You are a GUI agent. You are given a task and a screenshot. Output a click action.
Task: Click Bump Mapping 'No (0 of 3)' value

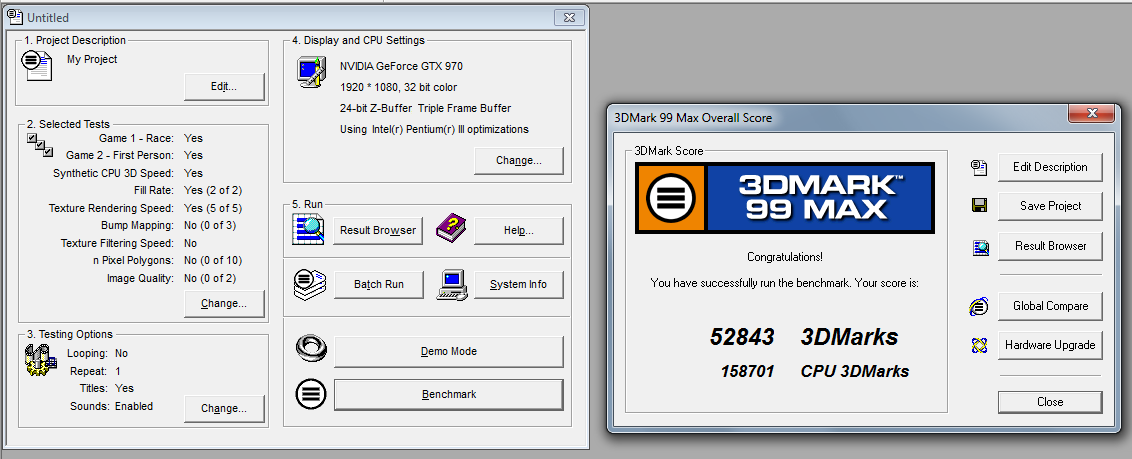click(210, 225)
